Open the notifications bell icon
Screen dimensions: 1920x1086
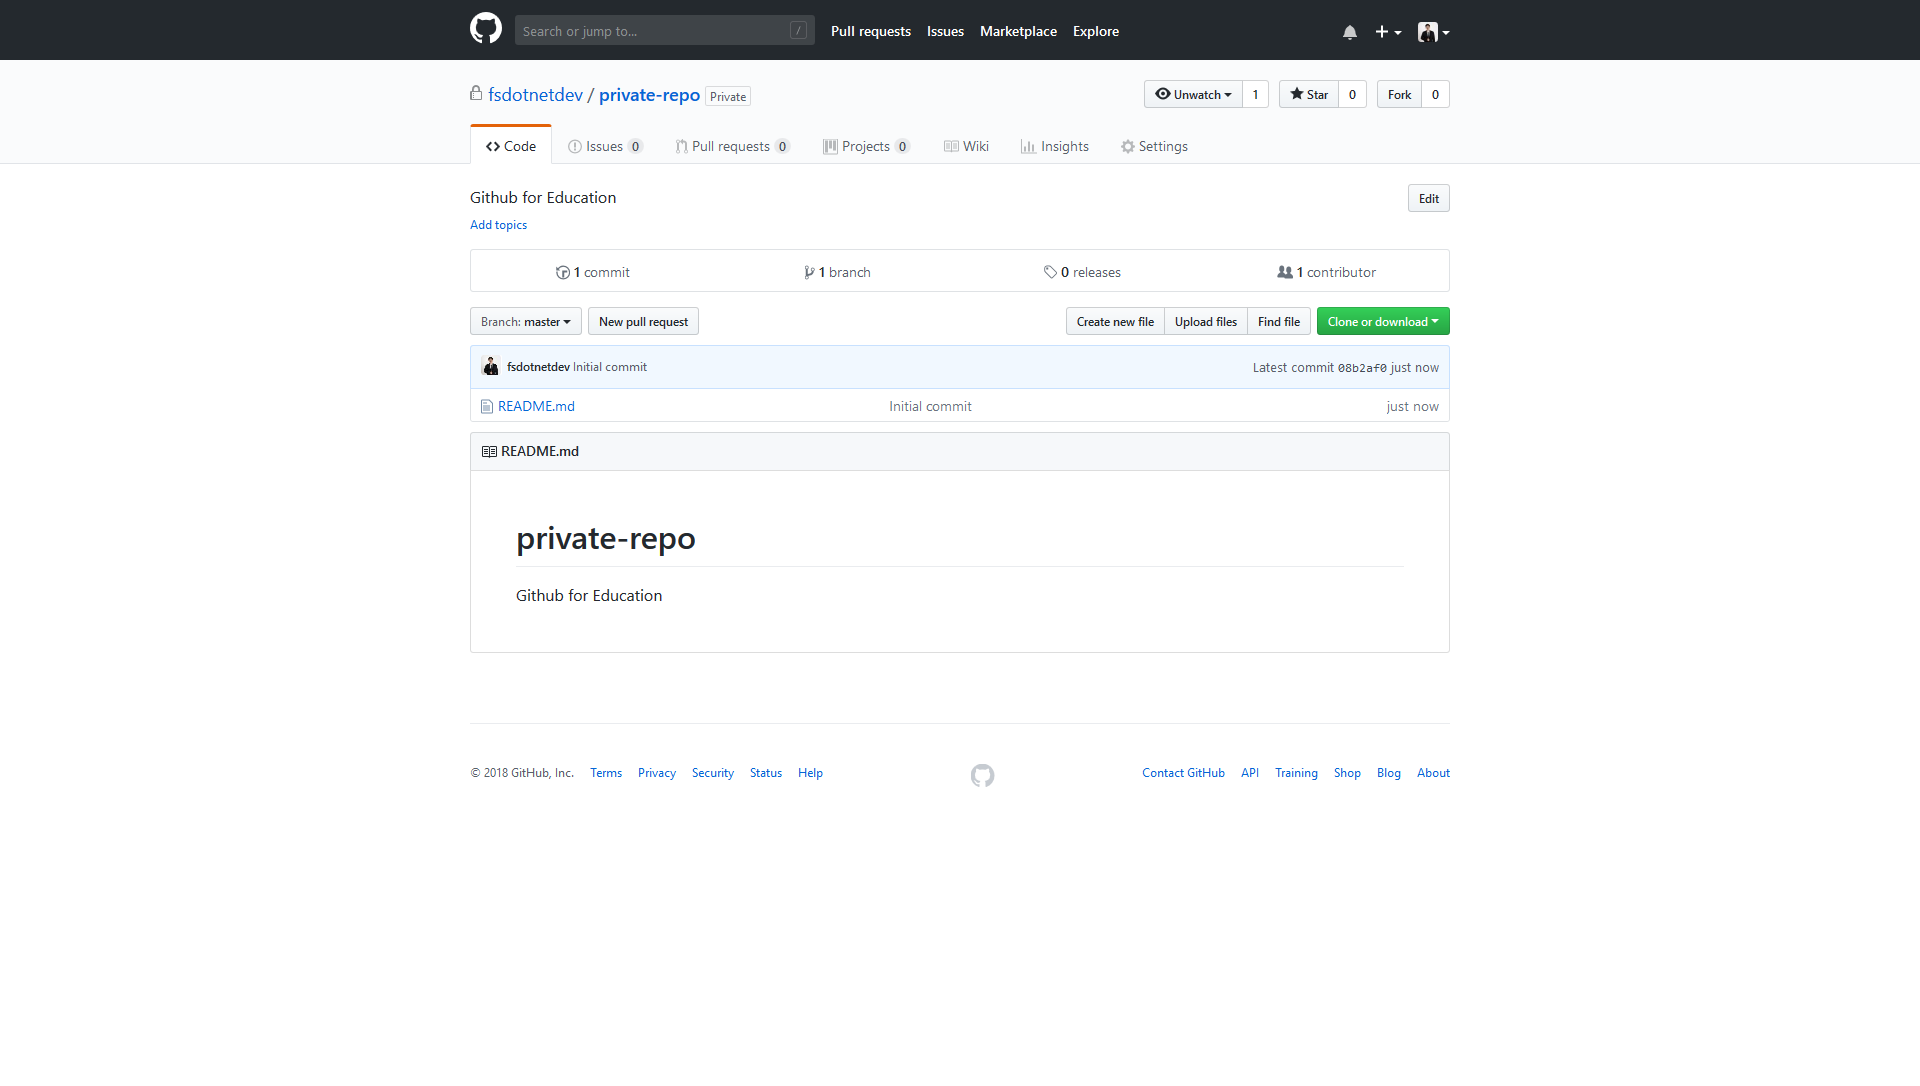pos(1350,32)
